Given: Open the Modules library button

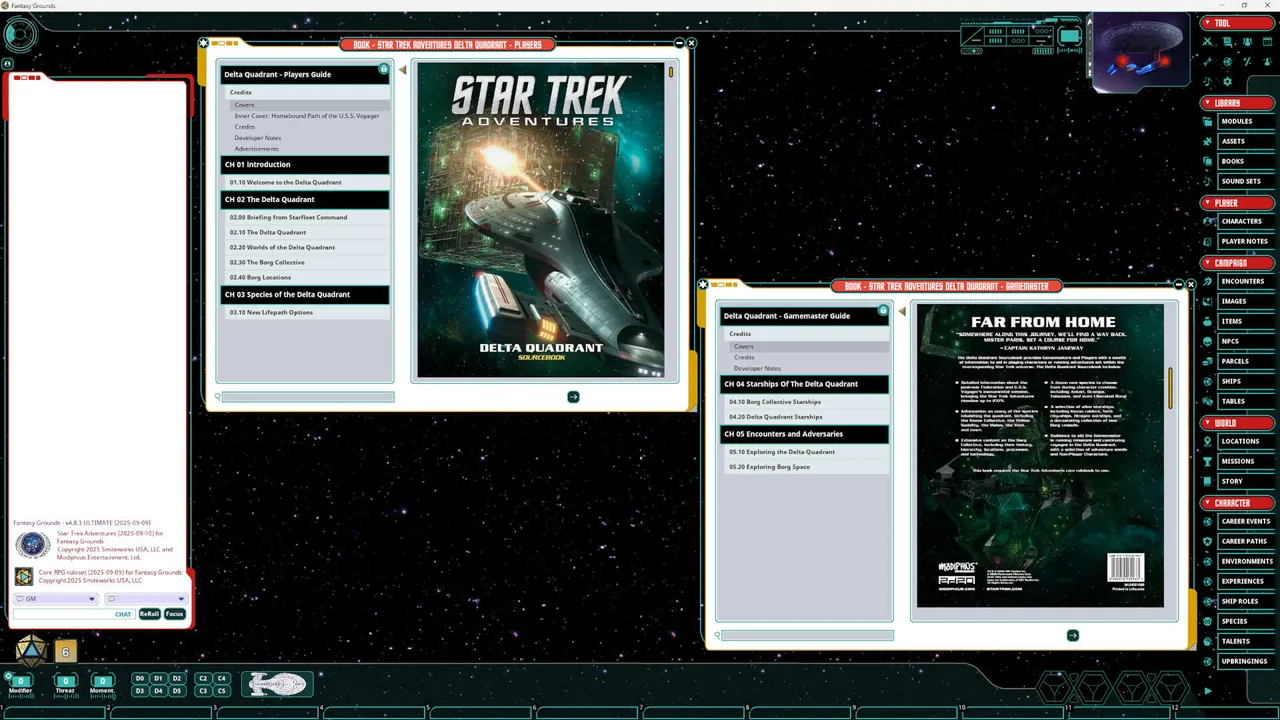Looking at the screenshot, I should coord(1246,121).
